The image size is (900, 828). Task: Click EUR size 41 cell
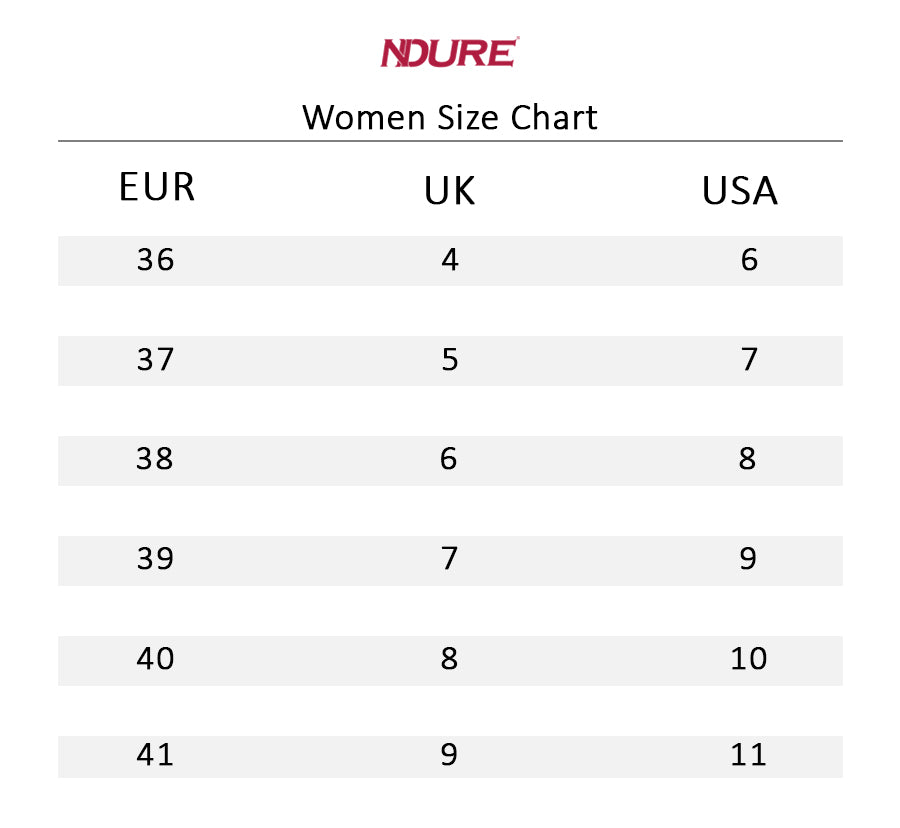[155, 755]
